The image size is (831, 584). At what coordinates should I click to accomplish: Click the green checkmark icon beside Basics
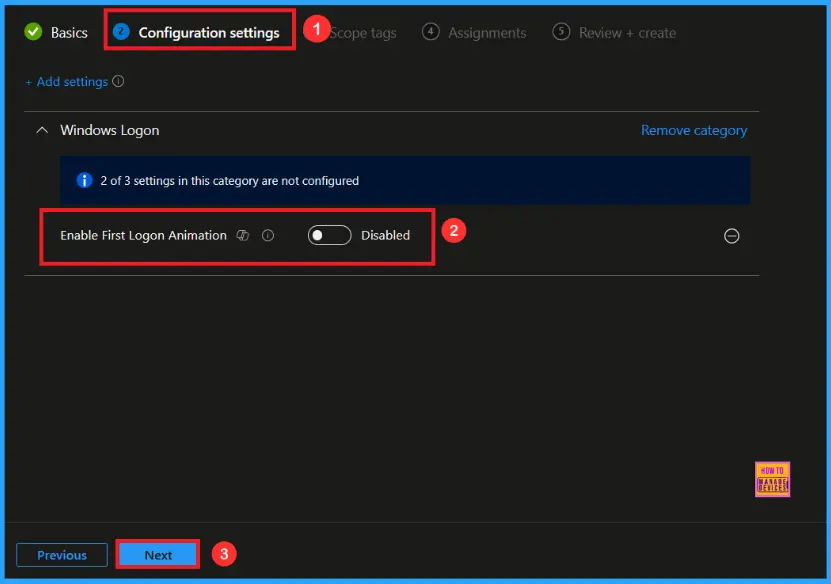click(33, 32)
